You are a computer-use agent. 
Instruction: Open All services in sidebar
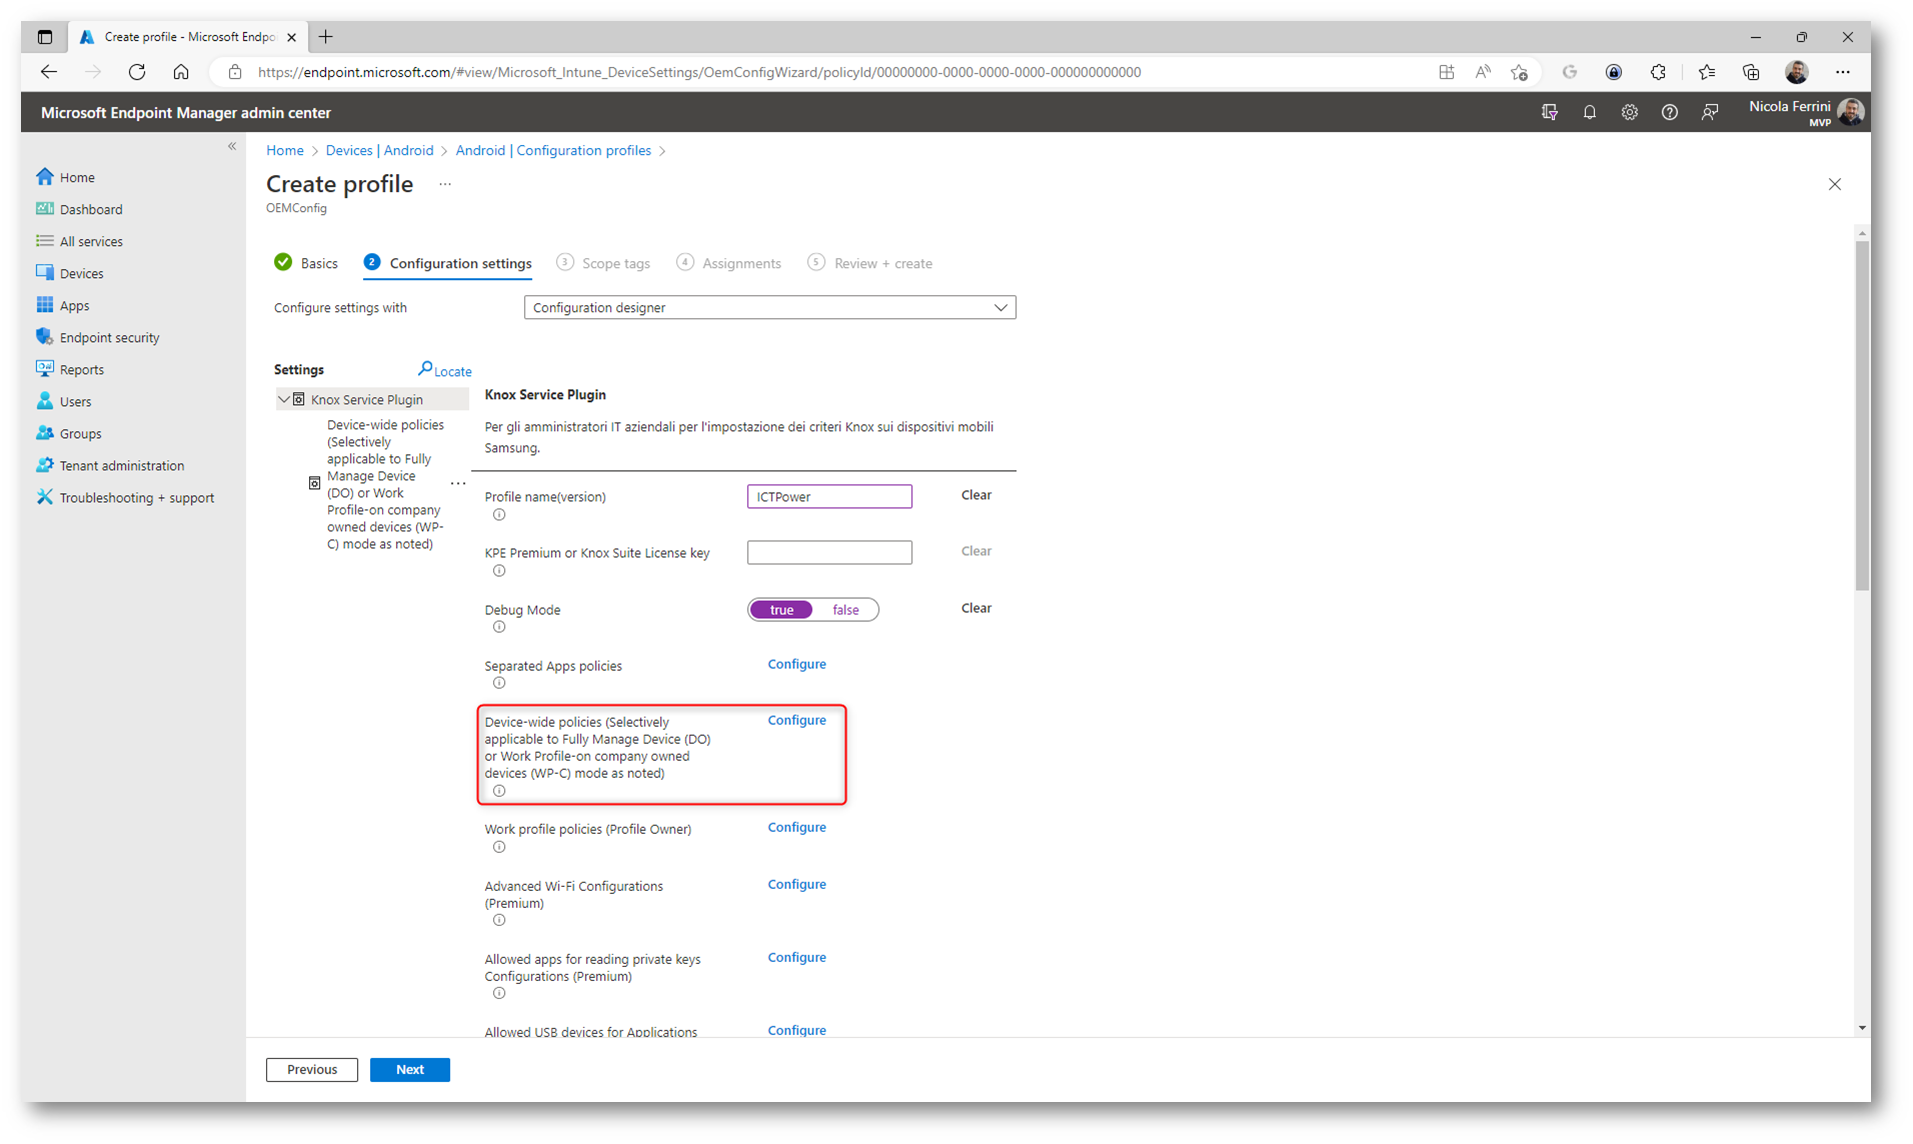91,241
